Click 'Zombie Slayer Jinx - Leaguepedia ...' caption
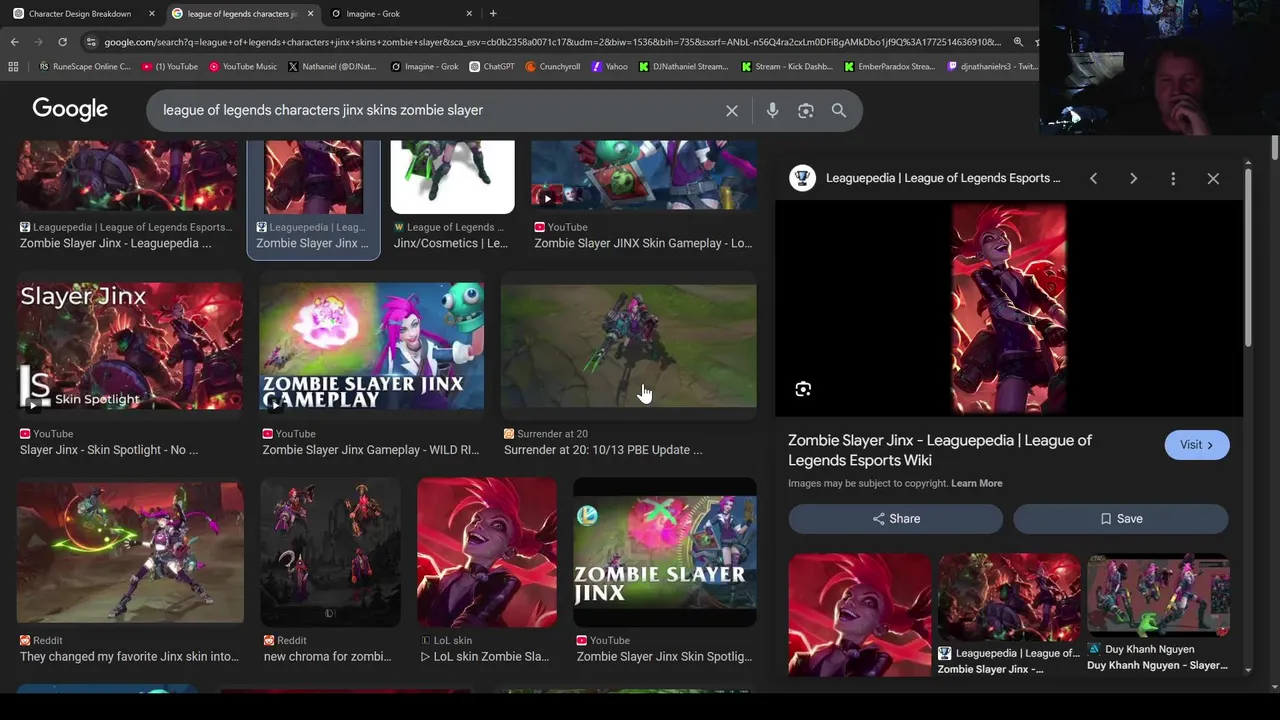The image size is (1280, 720). pyautogui.click(x=116, y=243)
